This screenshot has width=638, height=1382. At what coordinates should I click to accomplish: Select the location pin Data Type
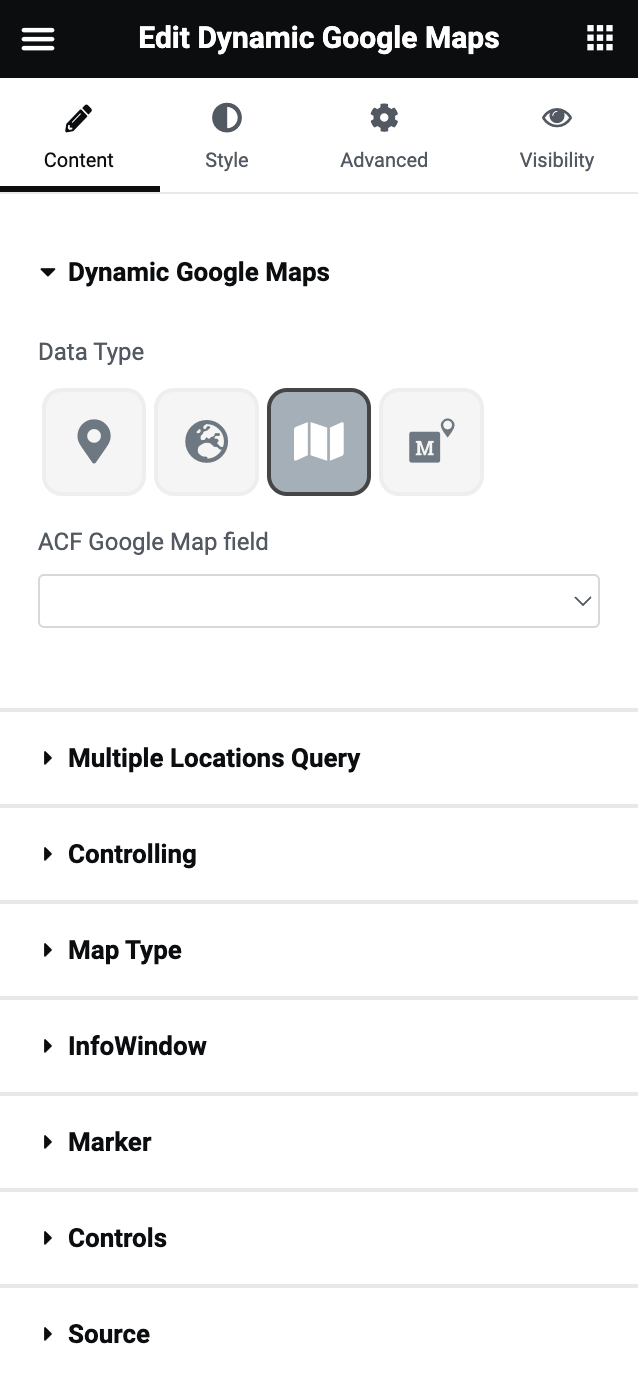pyautogui.click(x=93, y=441)
